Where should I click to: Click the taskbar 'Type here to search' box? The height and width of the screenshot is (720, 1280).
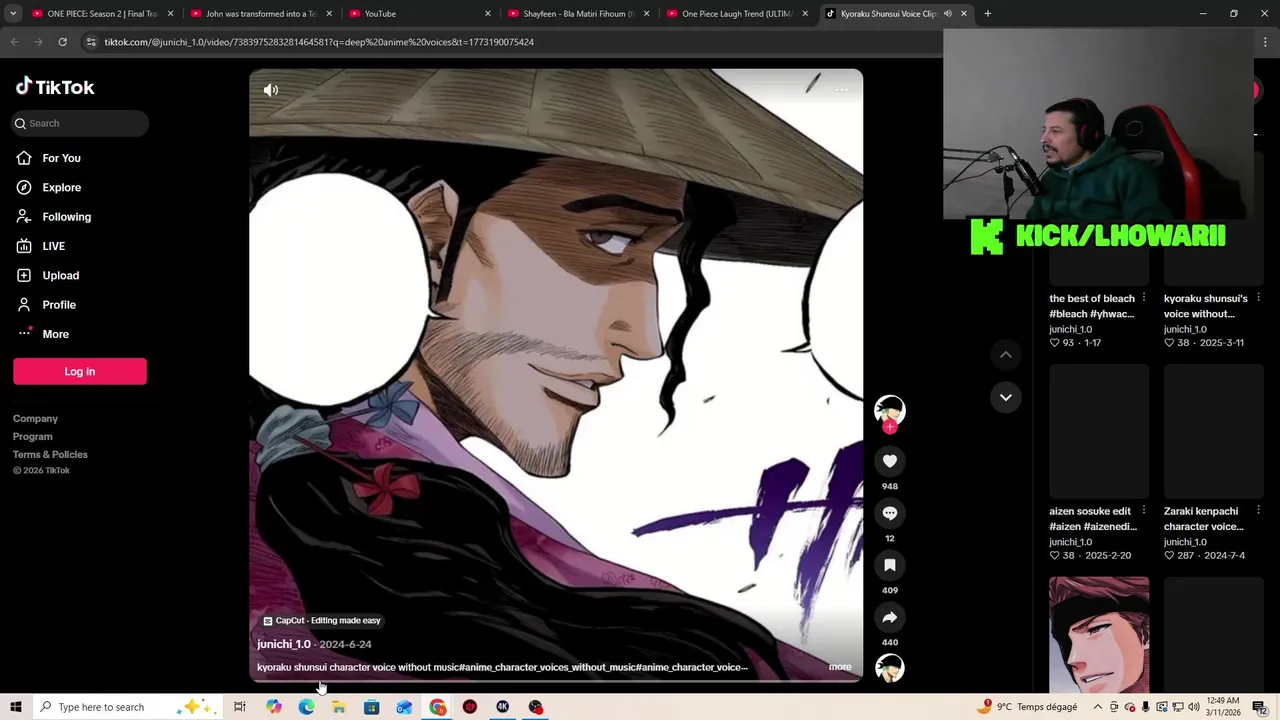click(126, 707)
